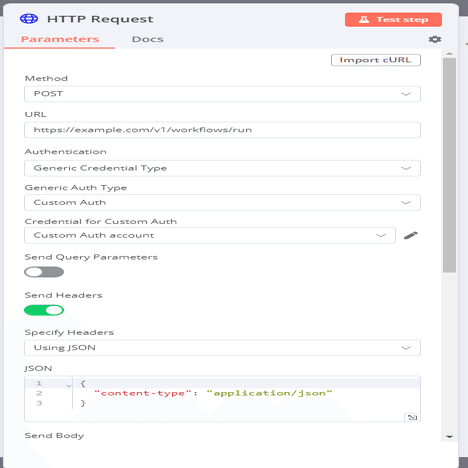The image size is (468, 468).
Task: Run the Test step button
Action: 393,20
